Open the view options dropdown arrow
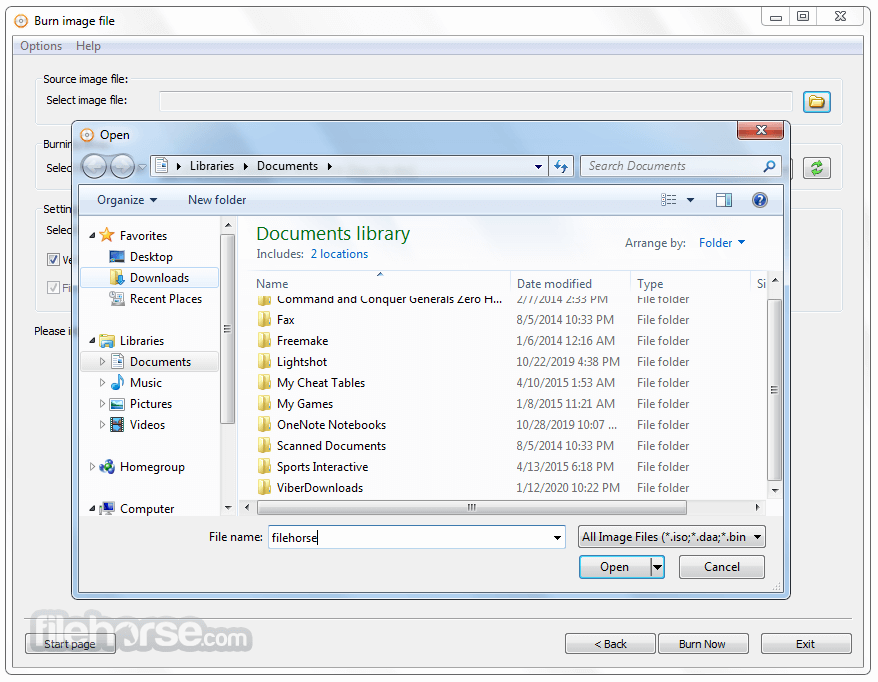 click(x=690, y=200)
